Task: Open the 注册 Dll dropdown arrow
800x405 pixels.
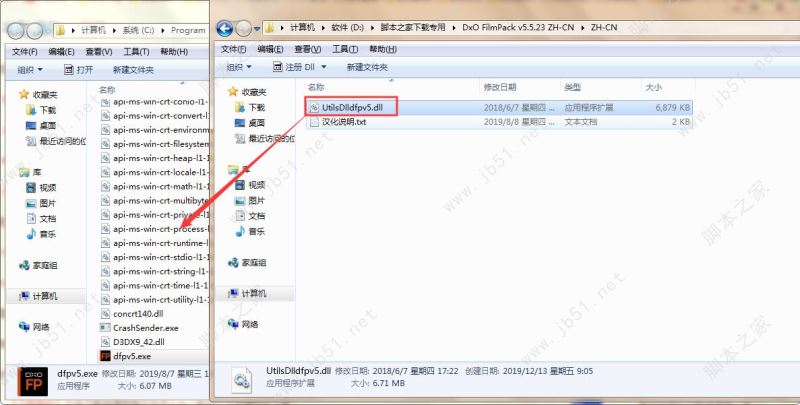Action: pyautogui.click(x=323, y=67)
